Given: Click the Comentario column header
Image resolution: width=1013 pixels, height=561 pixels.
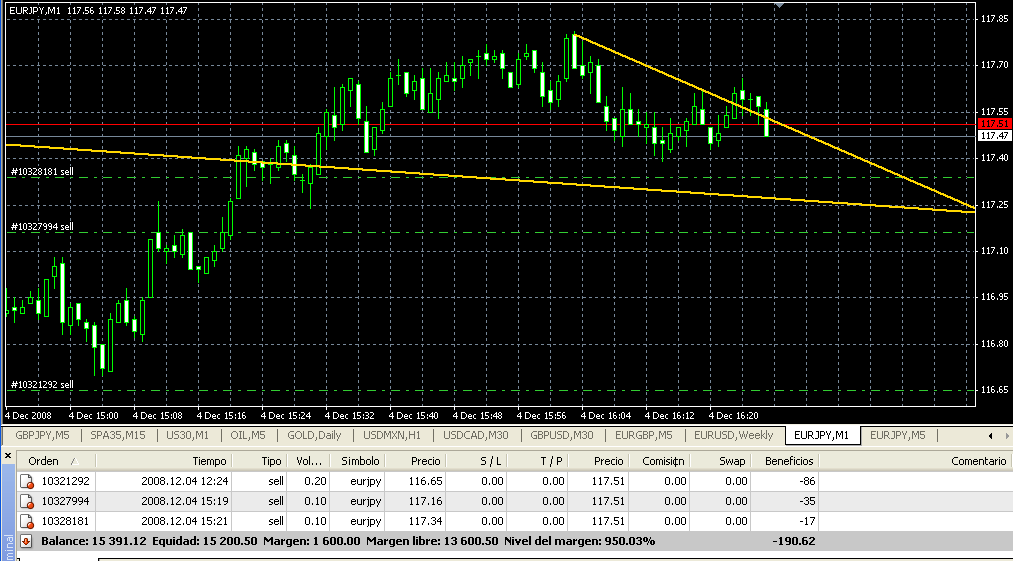Looking at the screenshot, I should point(915,461).
